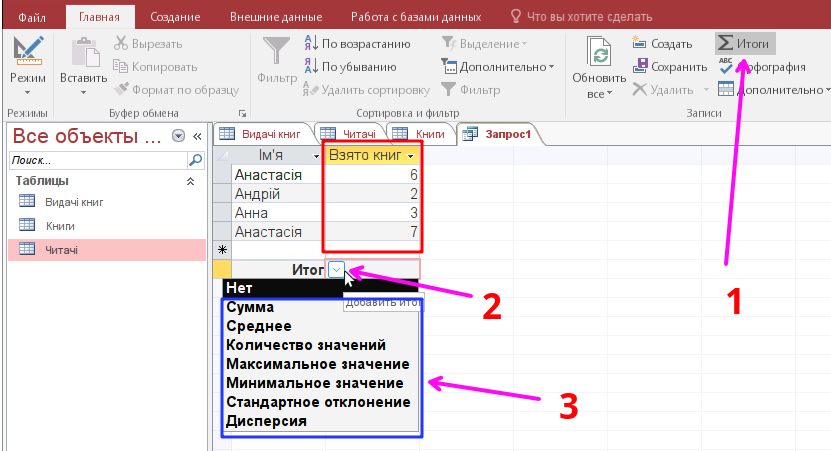831x451 pixels.
Task: Open Дополнительно records dropdown
Action: point(774,90)
